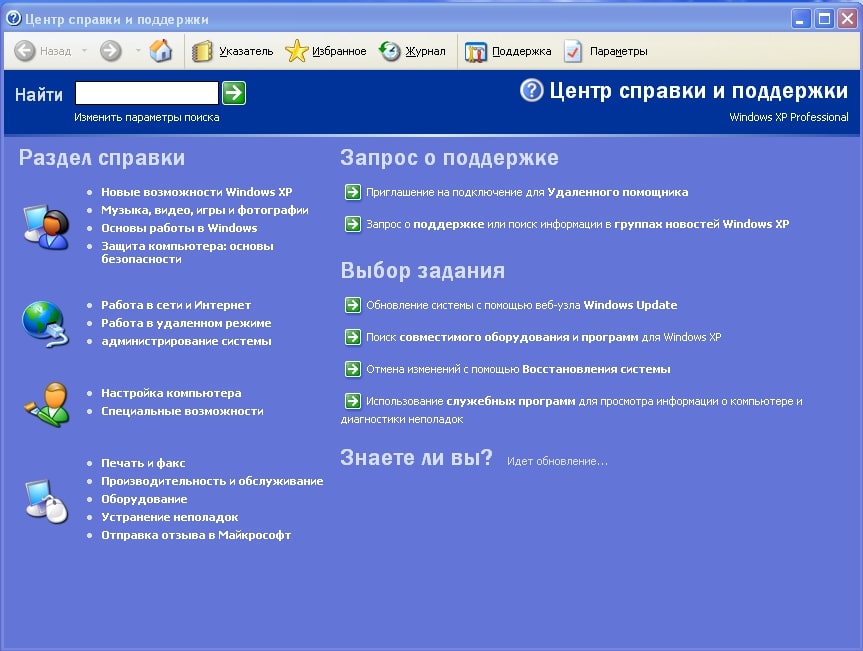
Task: Click the Поддержка support icon
Action: (476, 52)
